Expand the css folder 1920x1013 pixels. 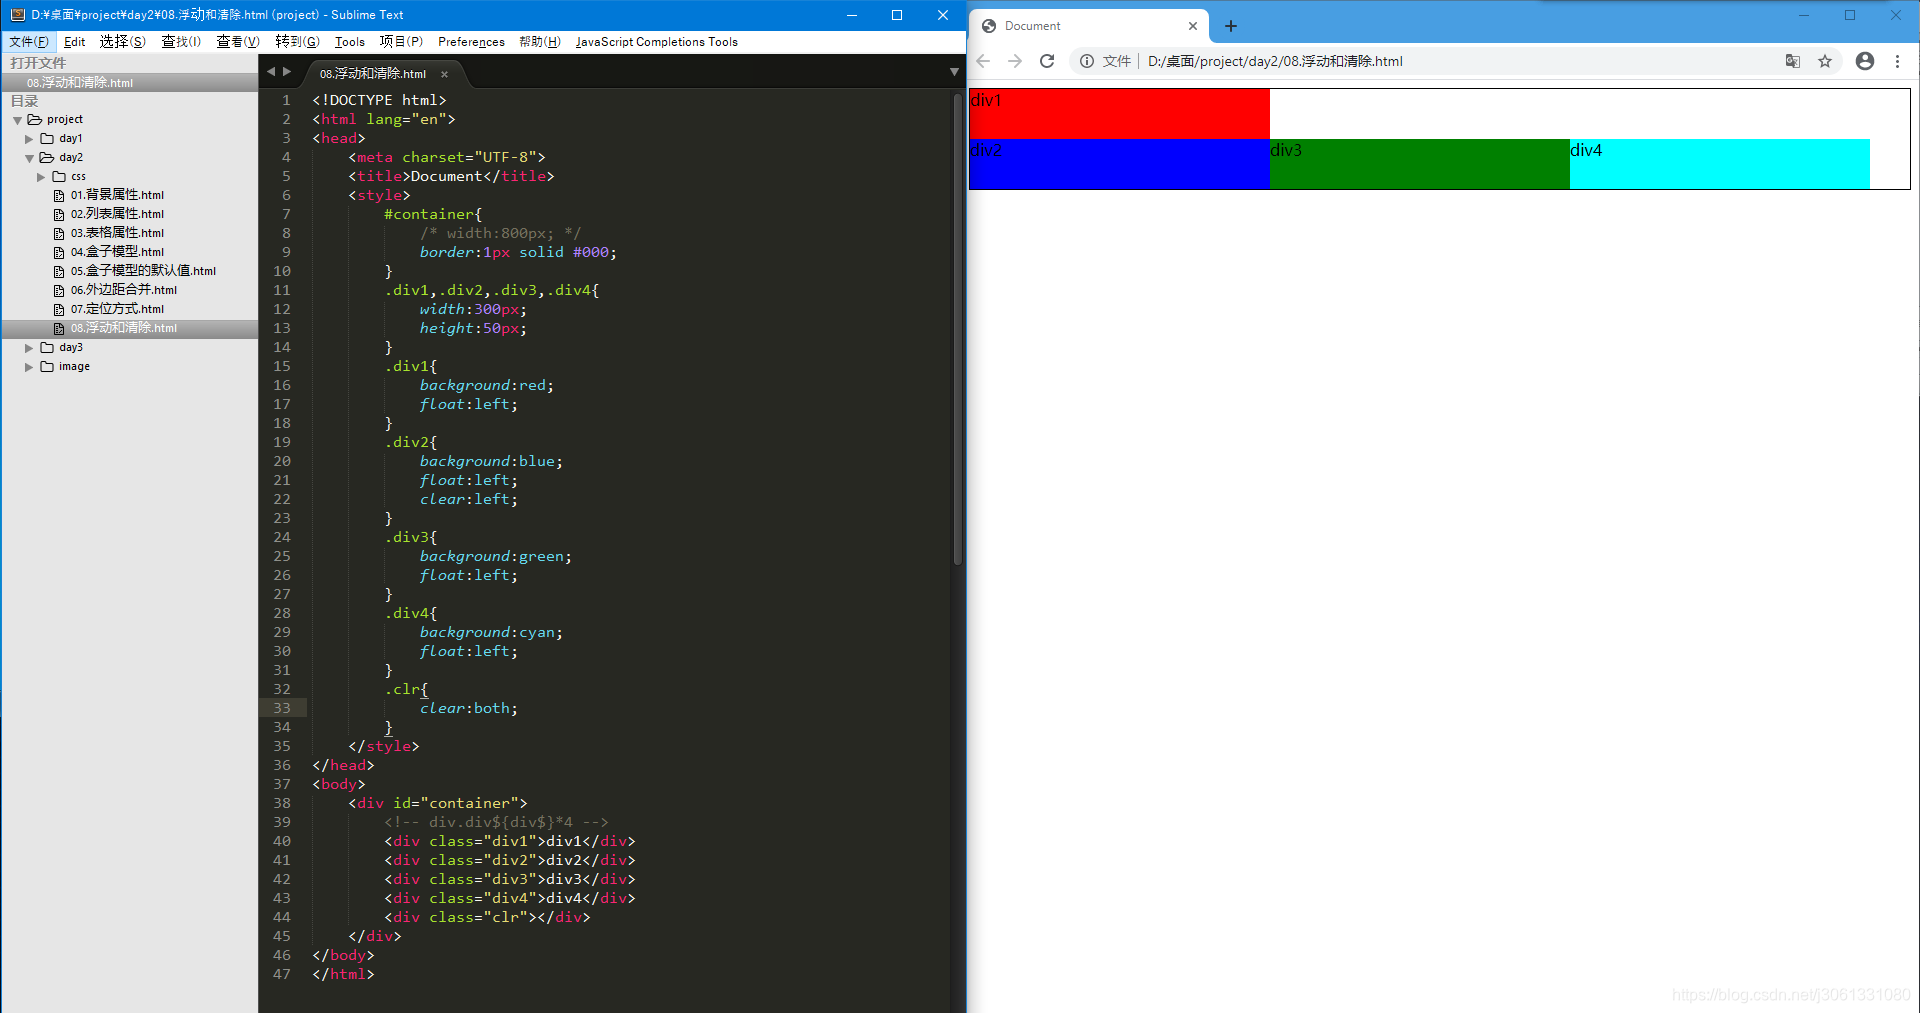pos(41,177)
